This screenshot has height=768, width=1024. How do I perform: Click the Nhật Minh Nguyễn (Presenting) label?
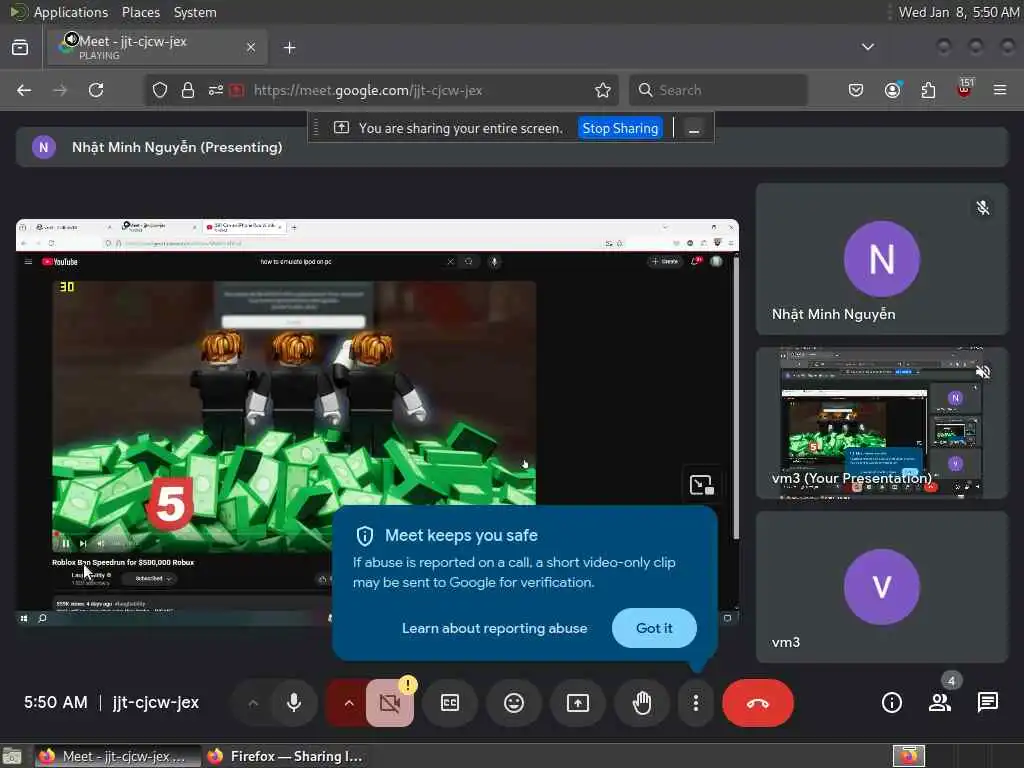(177, 147)
